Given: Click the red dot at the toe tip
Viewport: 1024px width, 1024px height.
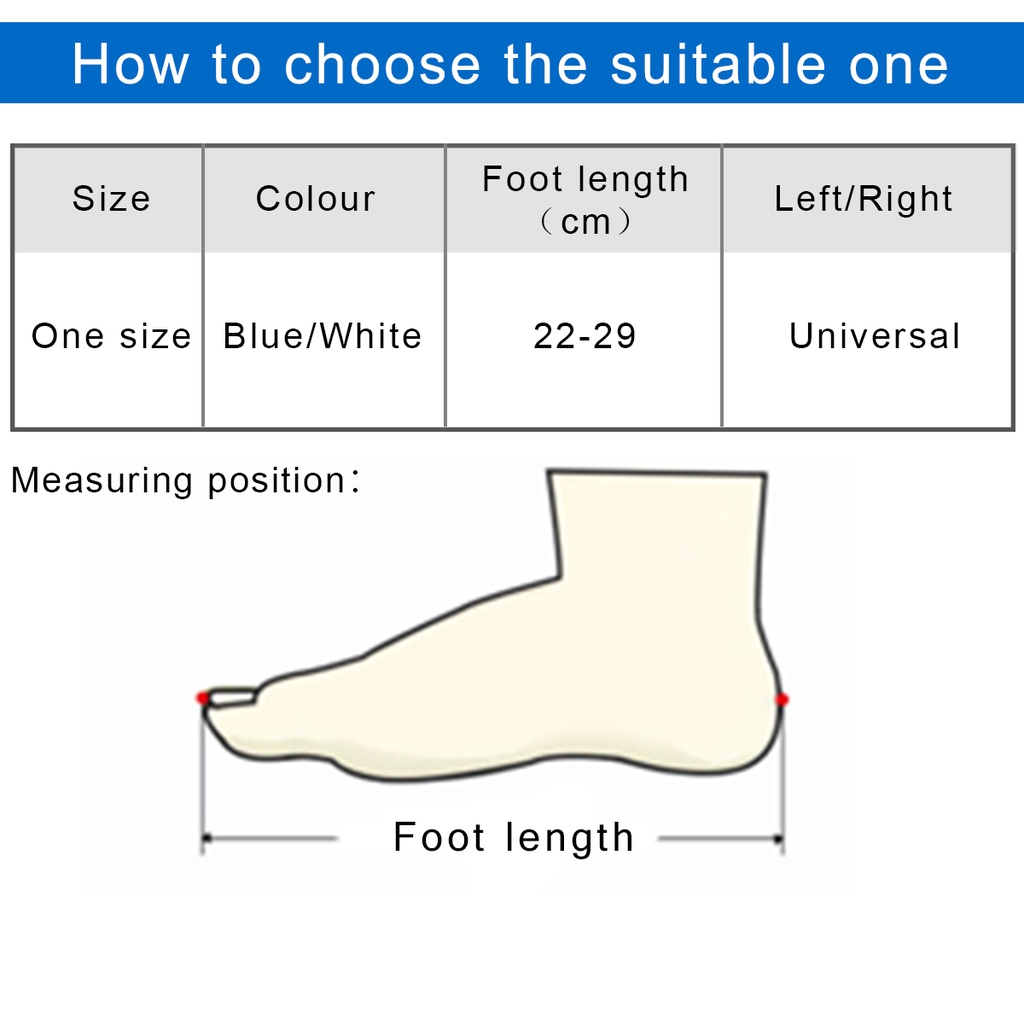Looking at the screenshot, I should [203, 697].
